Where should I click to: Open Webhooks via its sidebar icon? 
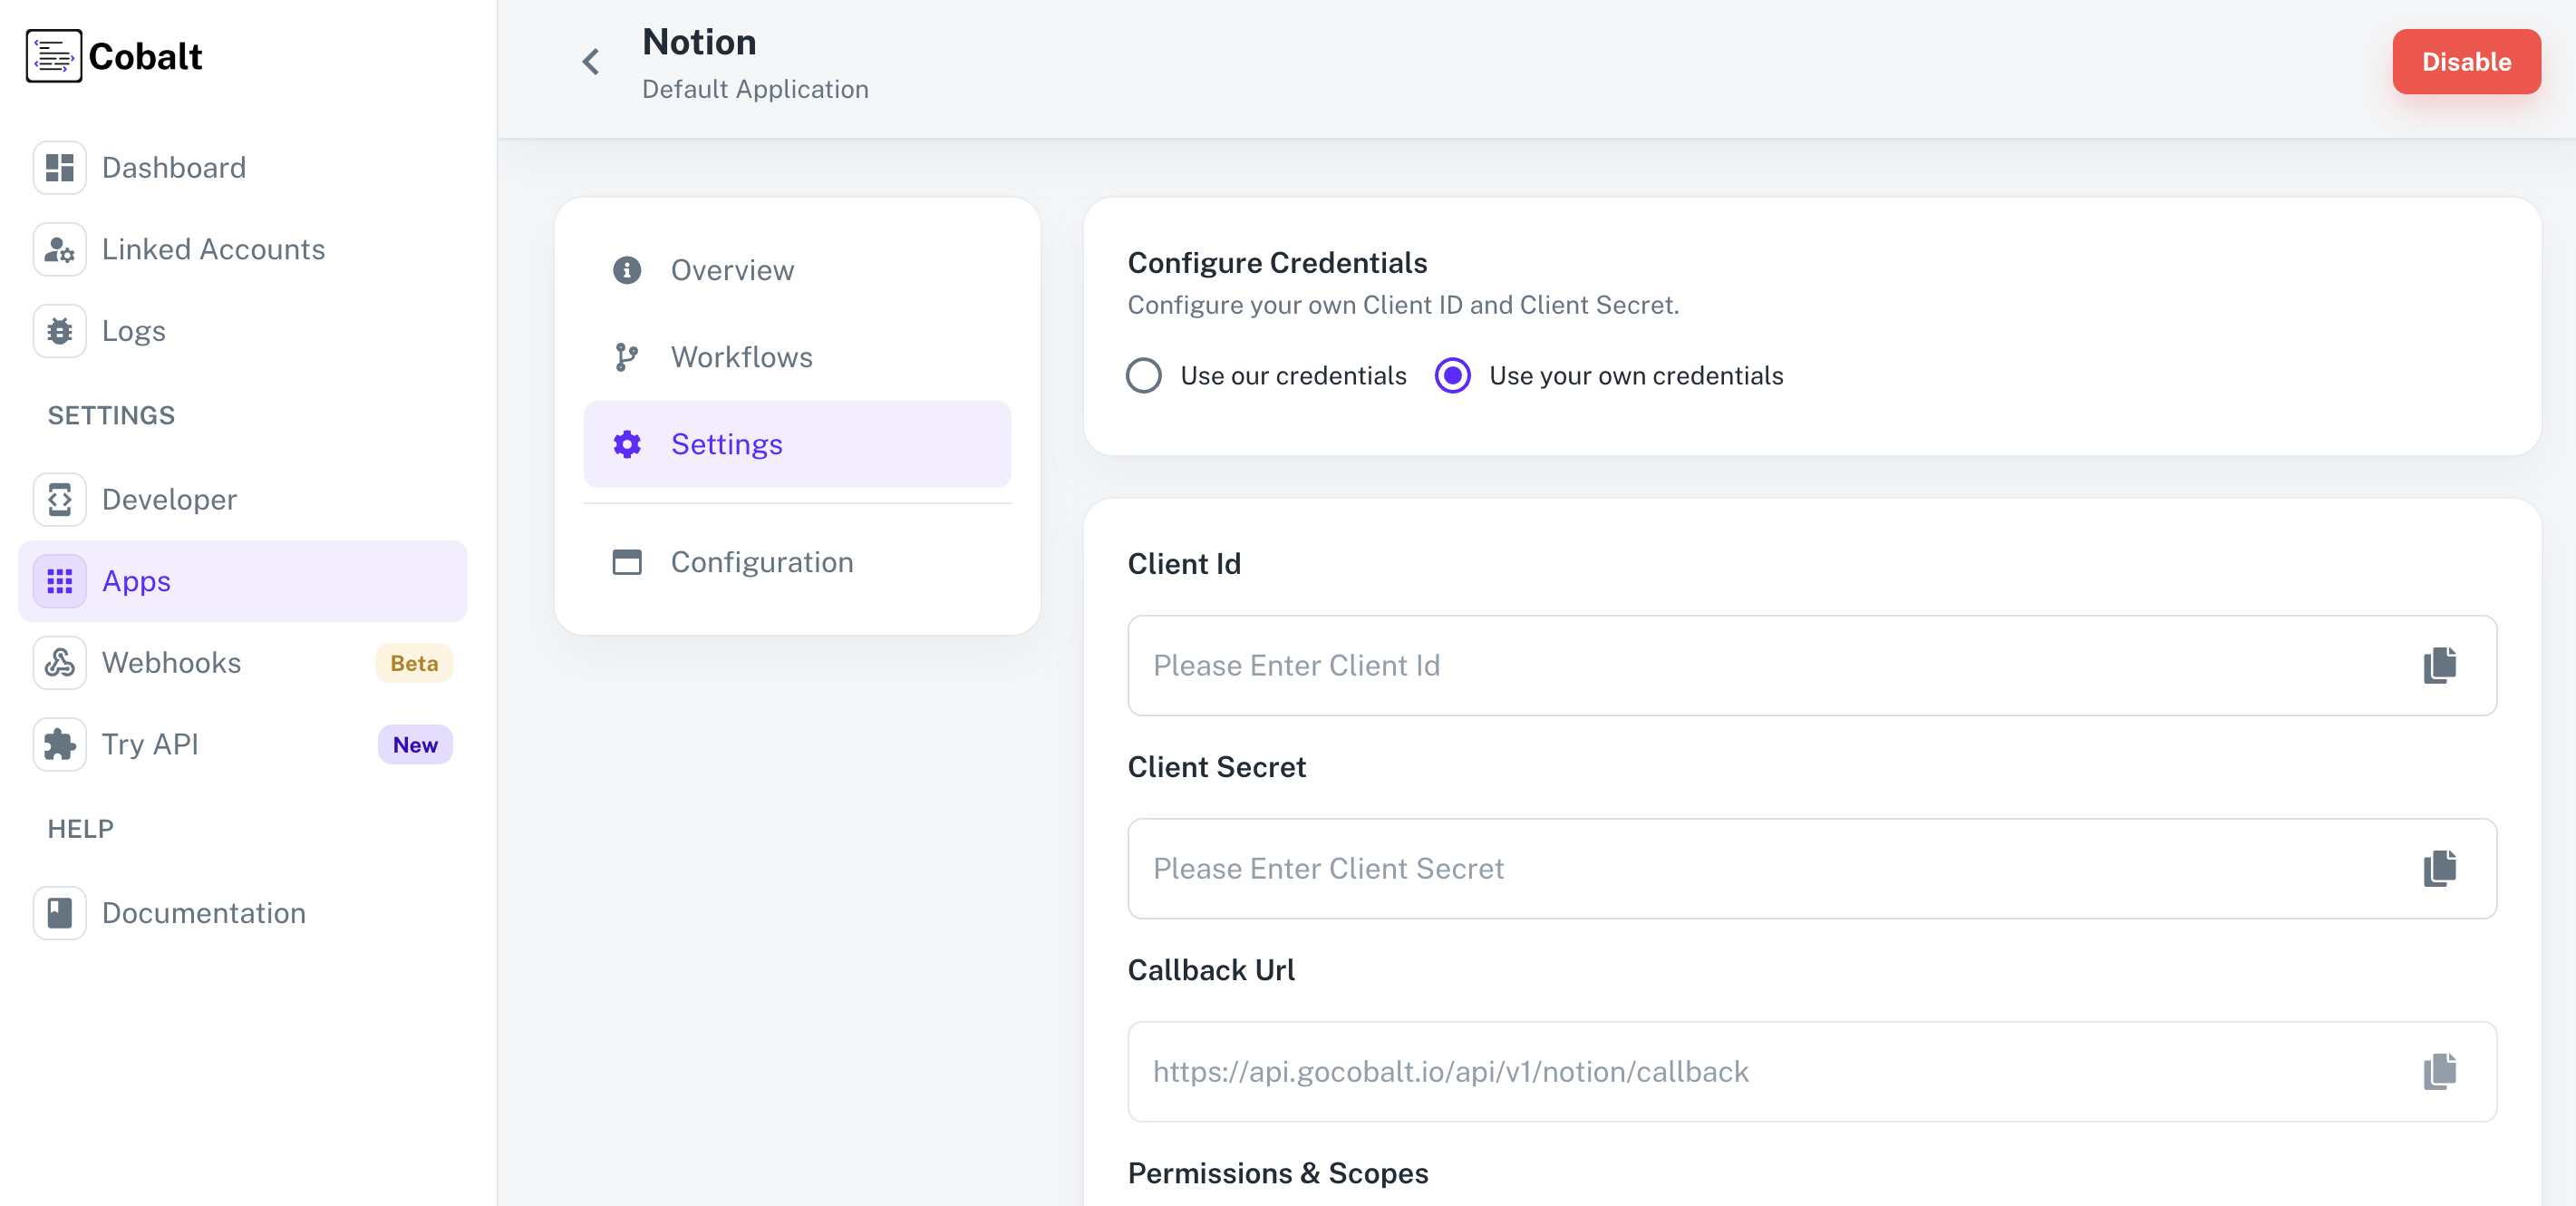tap(59, 662)
